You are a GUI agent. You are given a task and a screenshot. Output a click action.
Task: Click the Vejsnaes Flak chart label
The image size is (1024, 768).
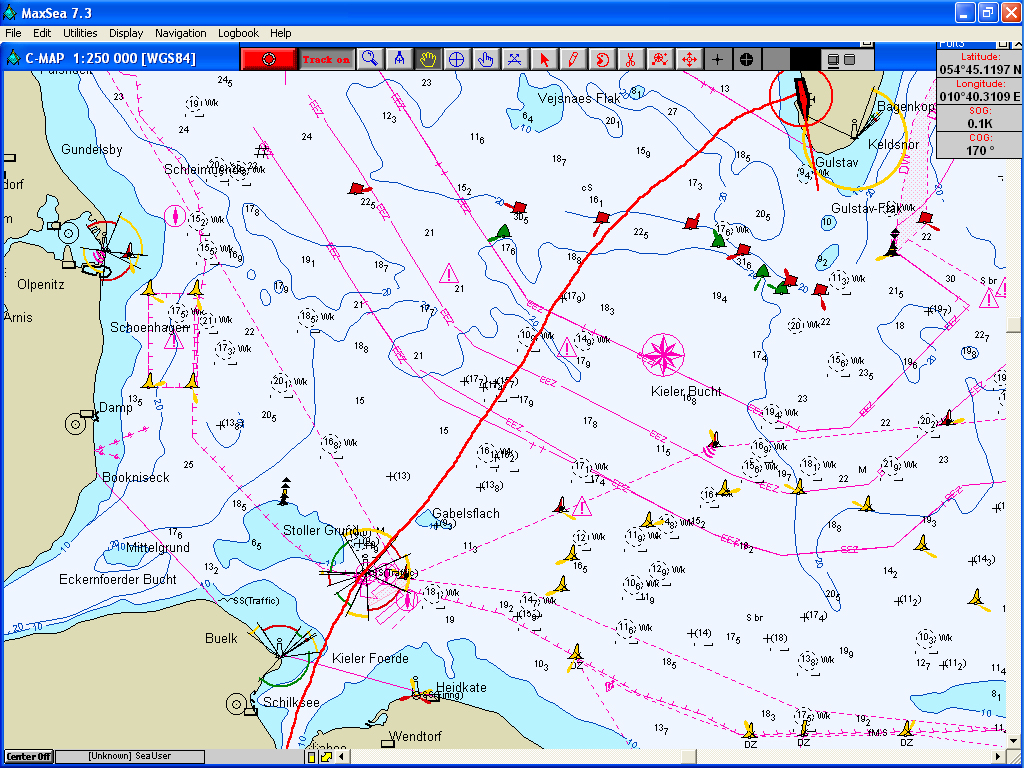pyautogui.click(x=579, y=98)
